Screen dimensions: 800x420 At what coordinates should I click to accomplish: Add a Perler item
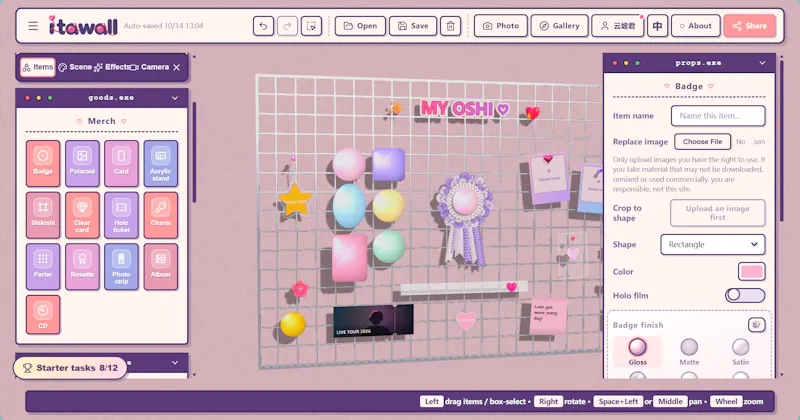(x=43, y=266)
